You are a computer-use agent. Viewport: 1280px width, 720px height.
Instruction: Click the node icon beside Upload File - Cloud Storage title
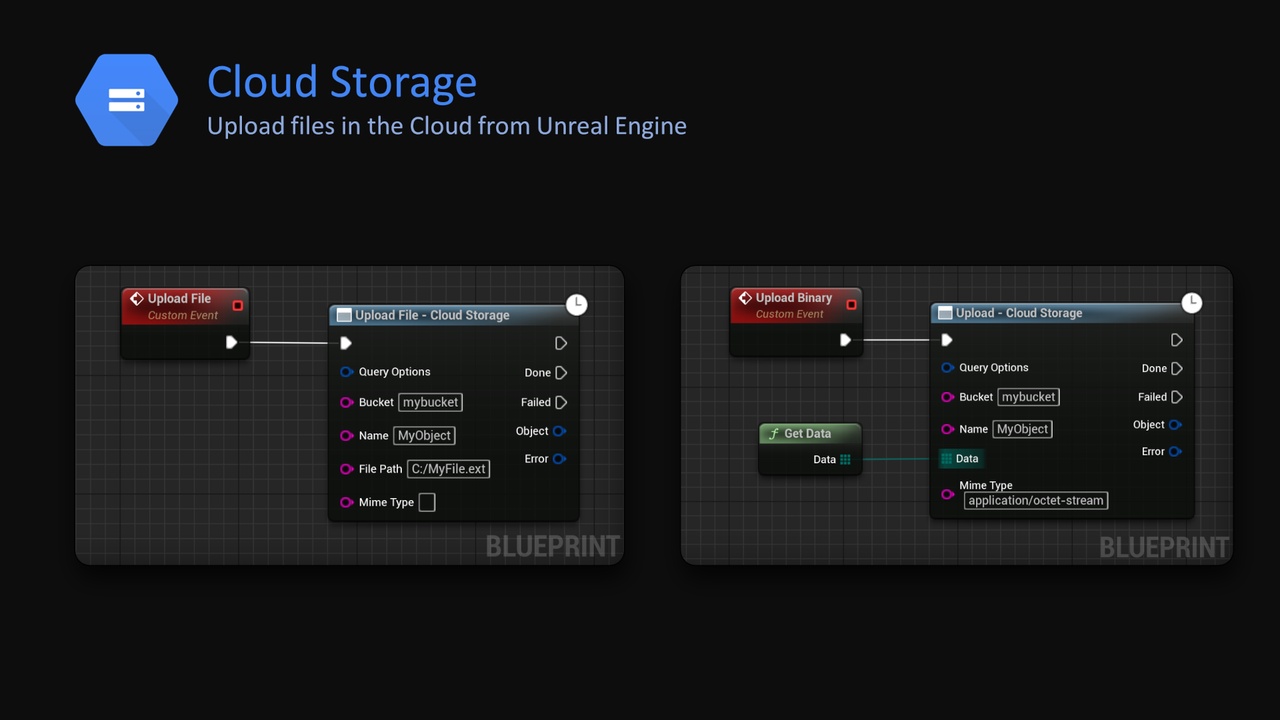click(x=344, y=315)
